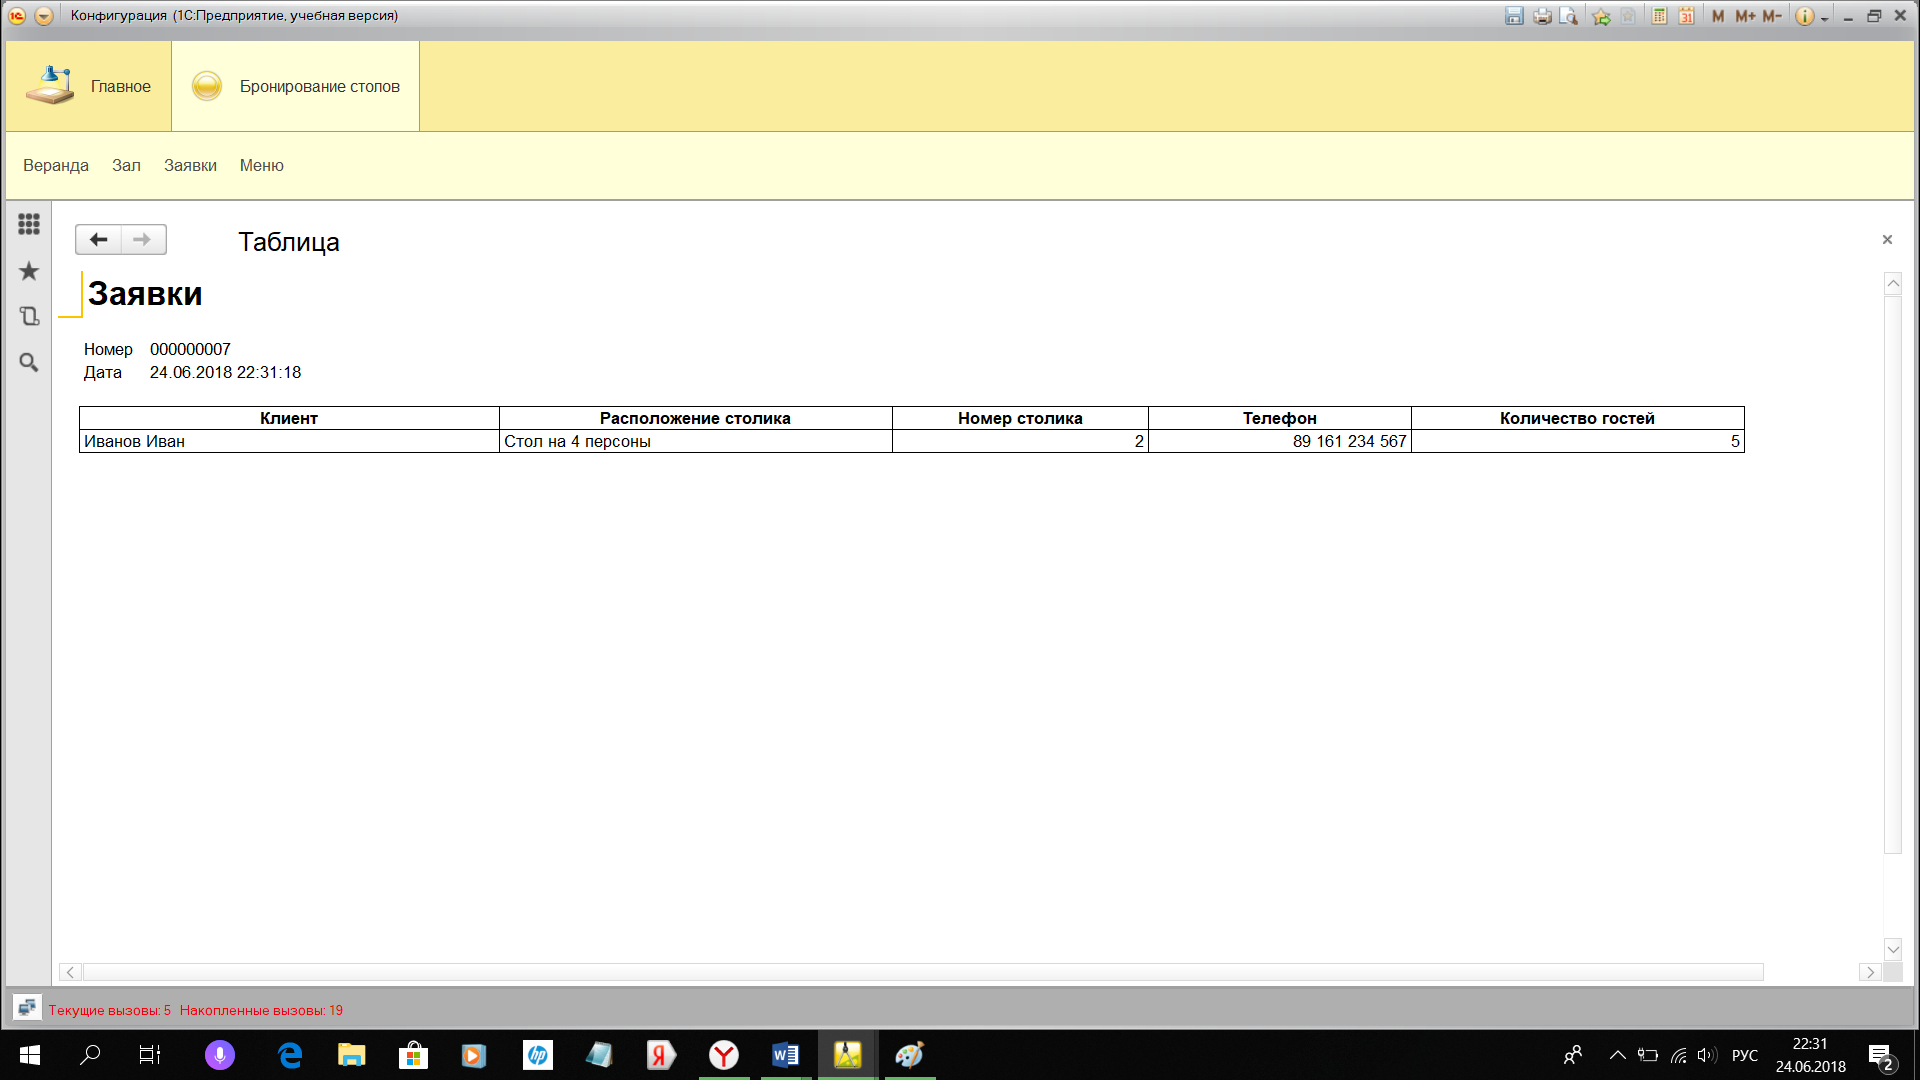The height and width of the screenshot is (1080, 1920).
Task: Click the save (floppy disk) icon
Action: pos(1514,16)
